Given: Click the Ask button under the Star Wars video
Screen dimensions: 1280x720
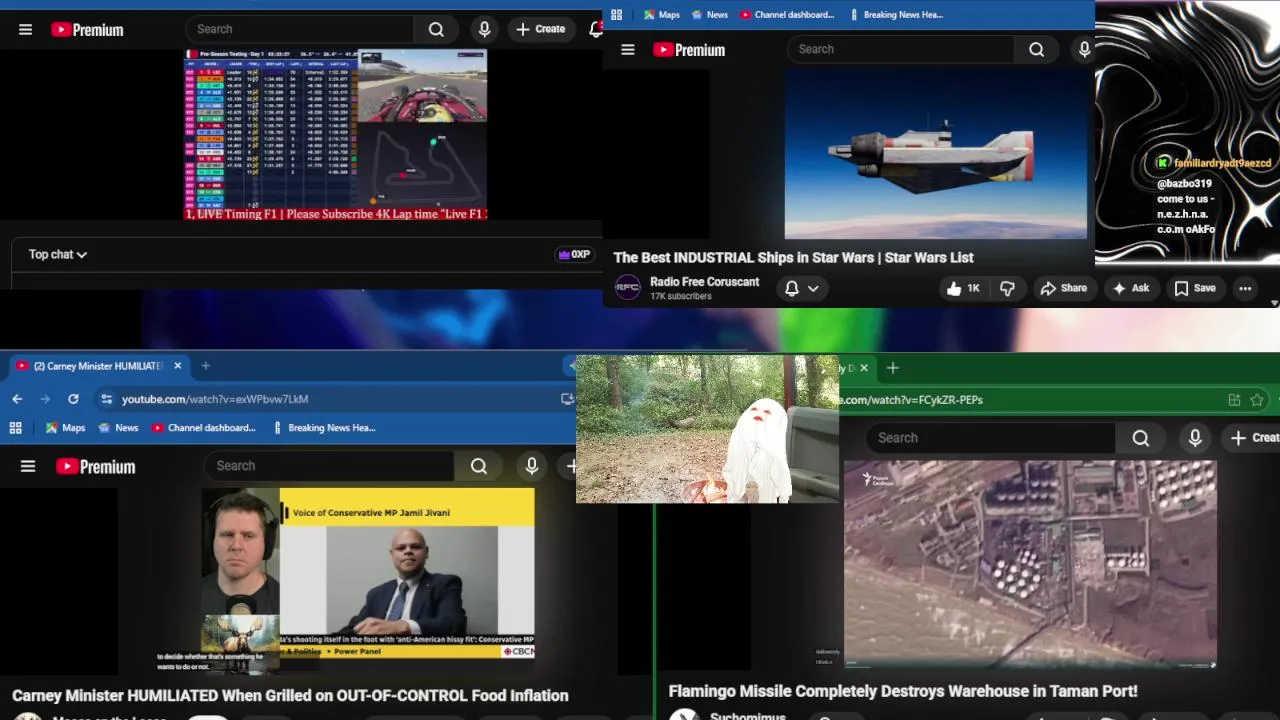Looking at the screenshot, I should pyautogui.click(x=1131, y=288).
